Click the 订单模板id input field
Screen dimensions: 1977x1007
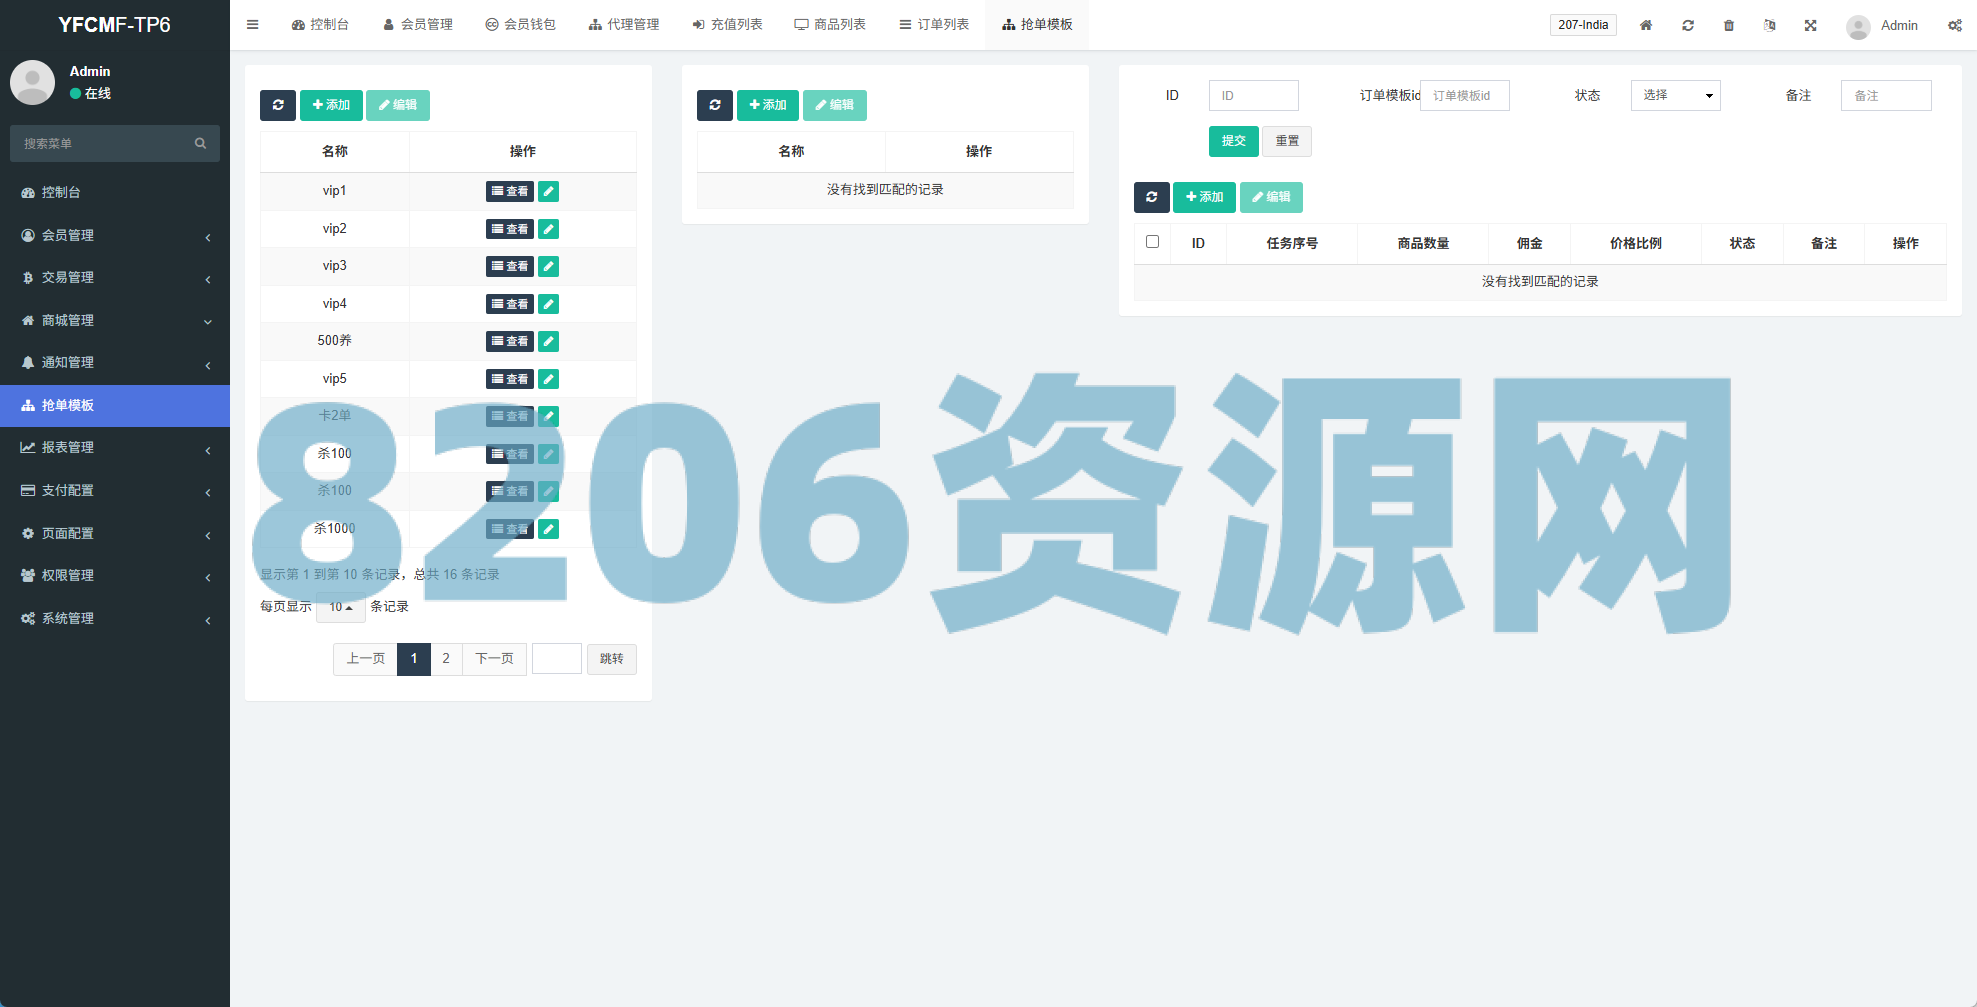1464,95
